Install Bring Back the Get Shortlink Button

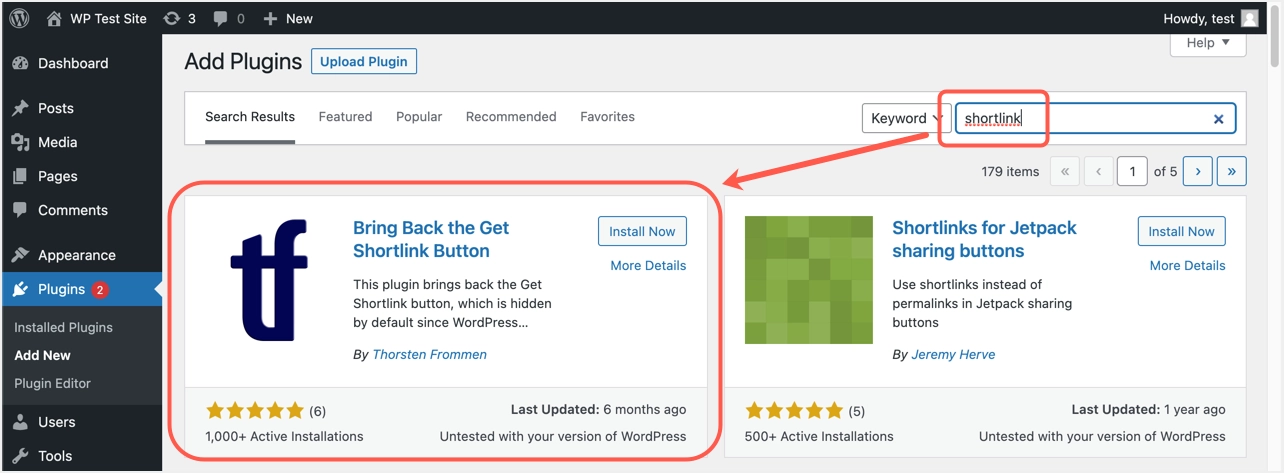642,231
